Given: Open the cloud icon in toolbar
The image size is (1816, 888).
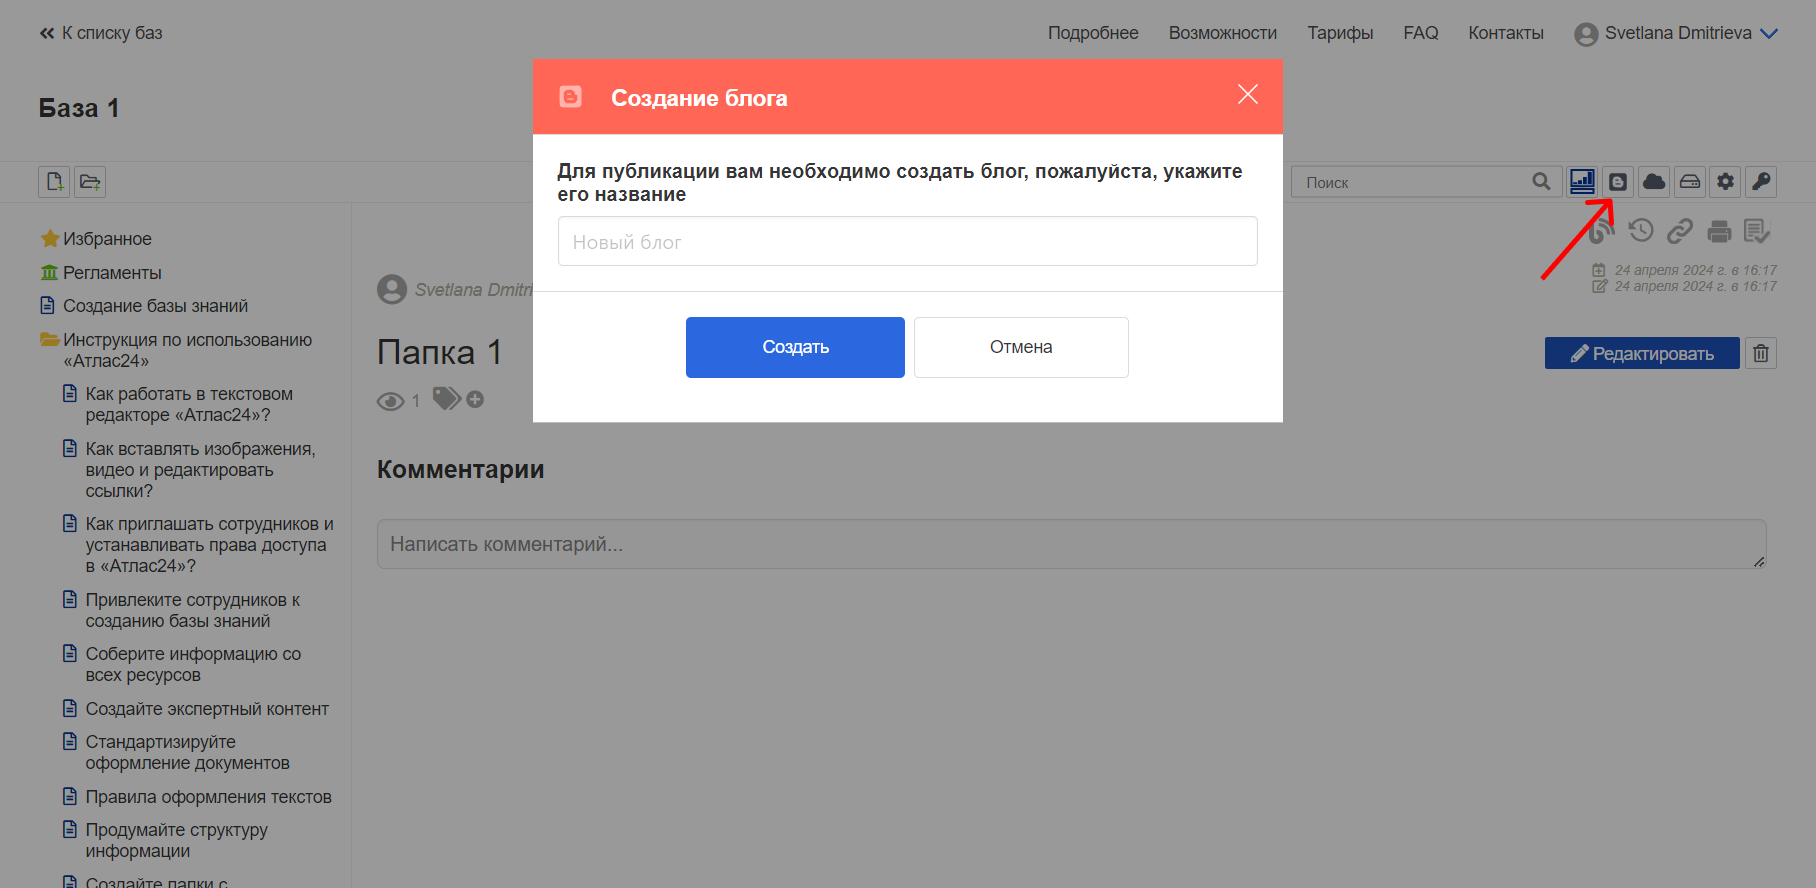Looking at the screenshot, I should click(1654, 182).
